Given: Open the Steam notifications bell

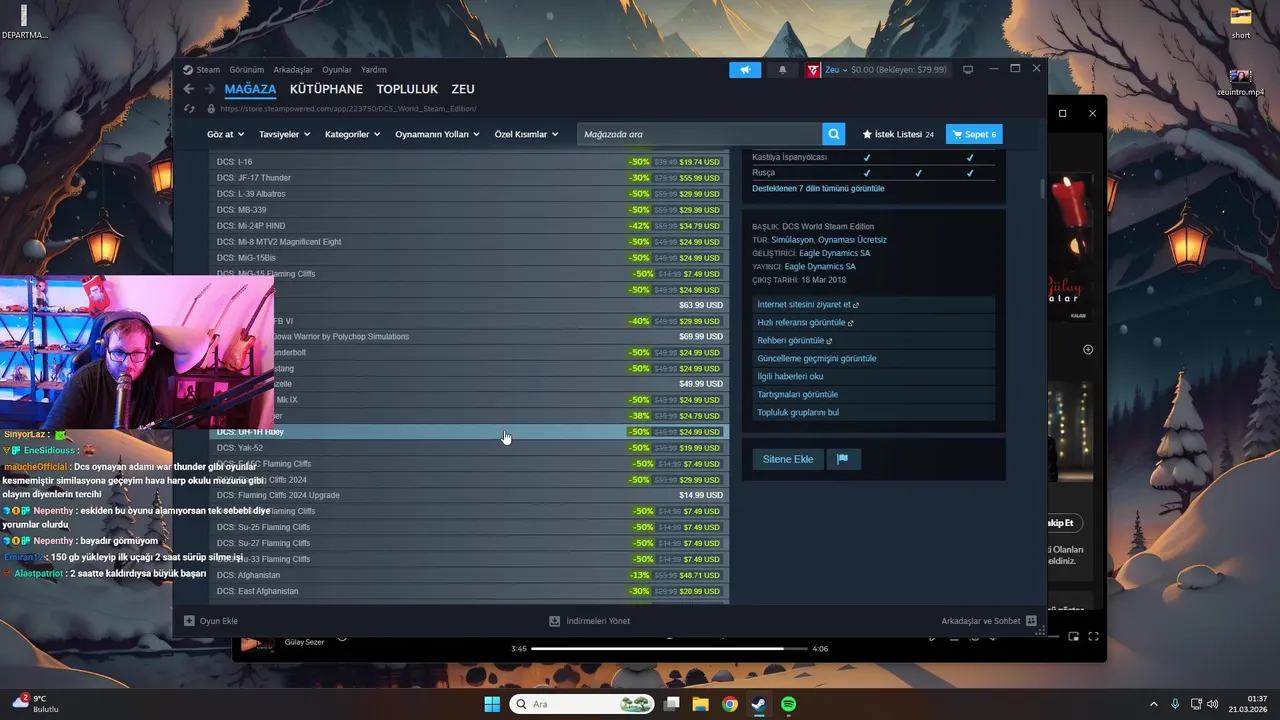Looking at the screenshot, I should point(782,70).
